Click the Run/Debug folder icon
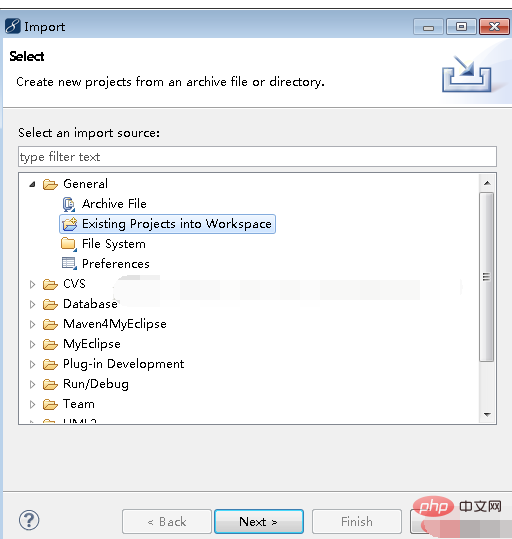Image resolution: width=512 pixels, height=539 pixels. click(50, 384)
